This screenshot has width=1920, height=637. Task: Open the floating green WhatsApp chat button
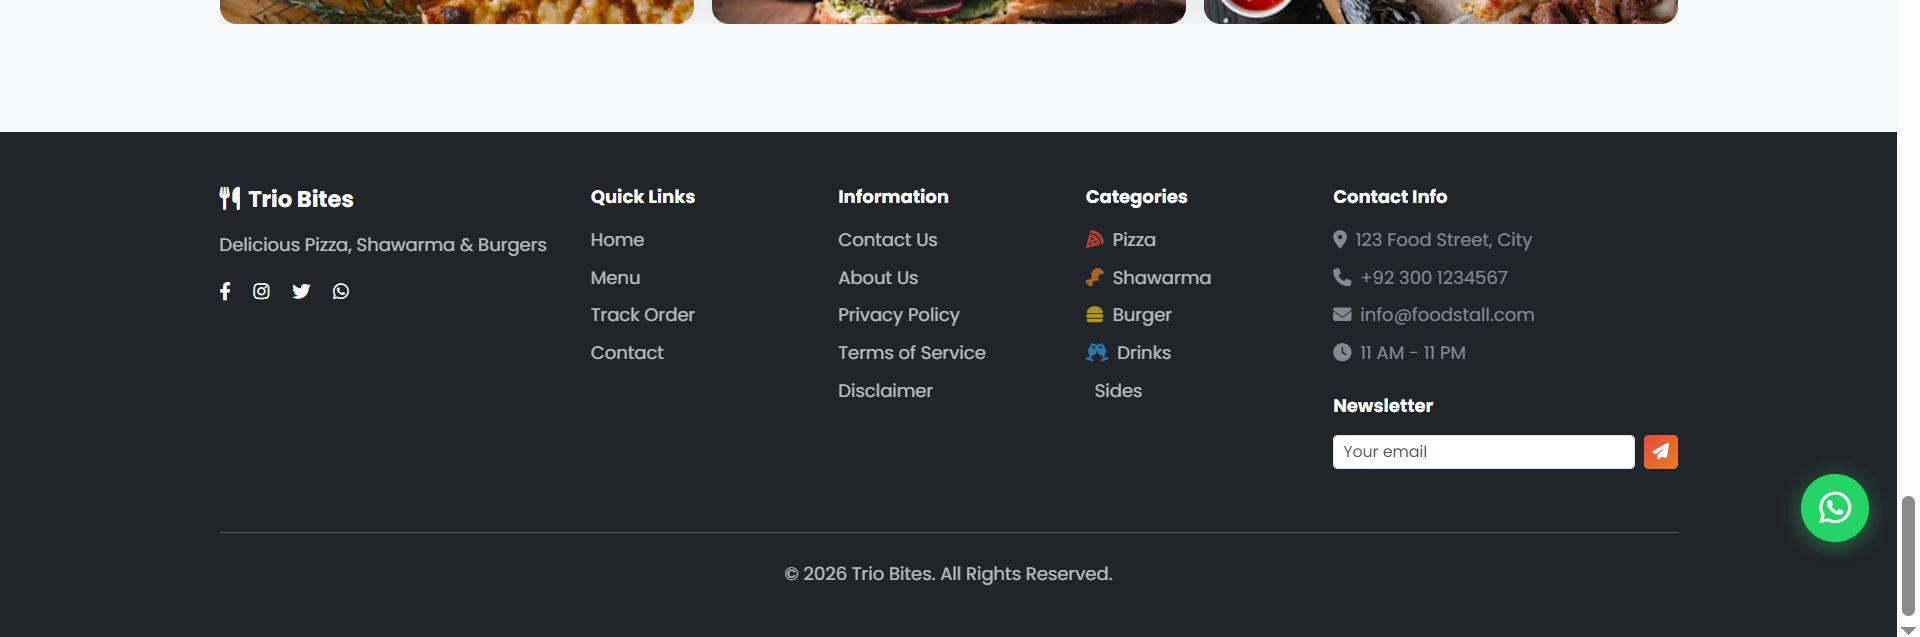(1834, 508)
